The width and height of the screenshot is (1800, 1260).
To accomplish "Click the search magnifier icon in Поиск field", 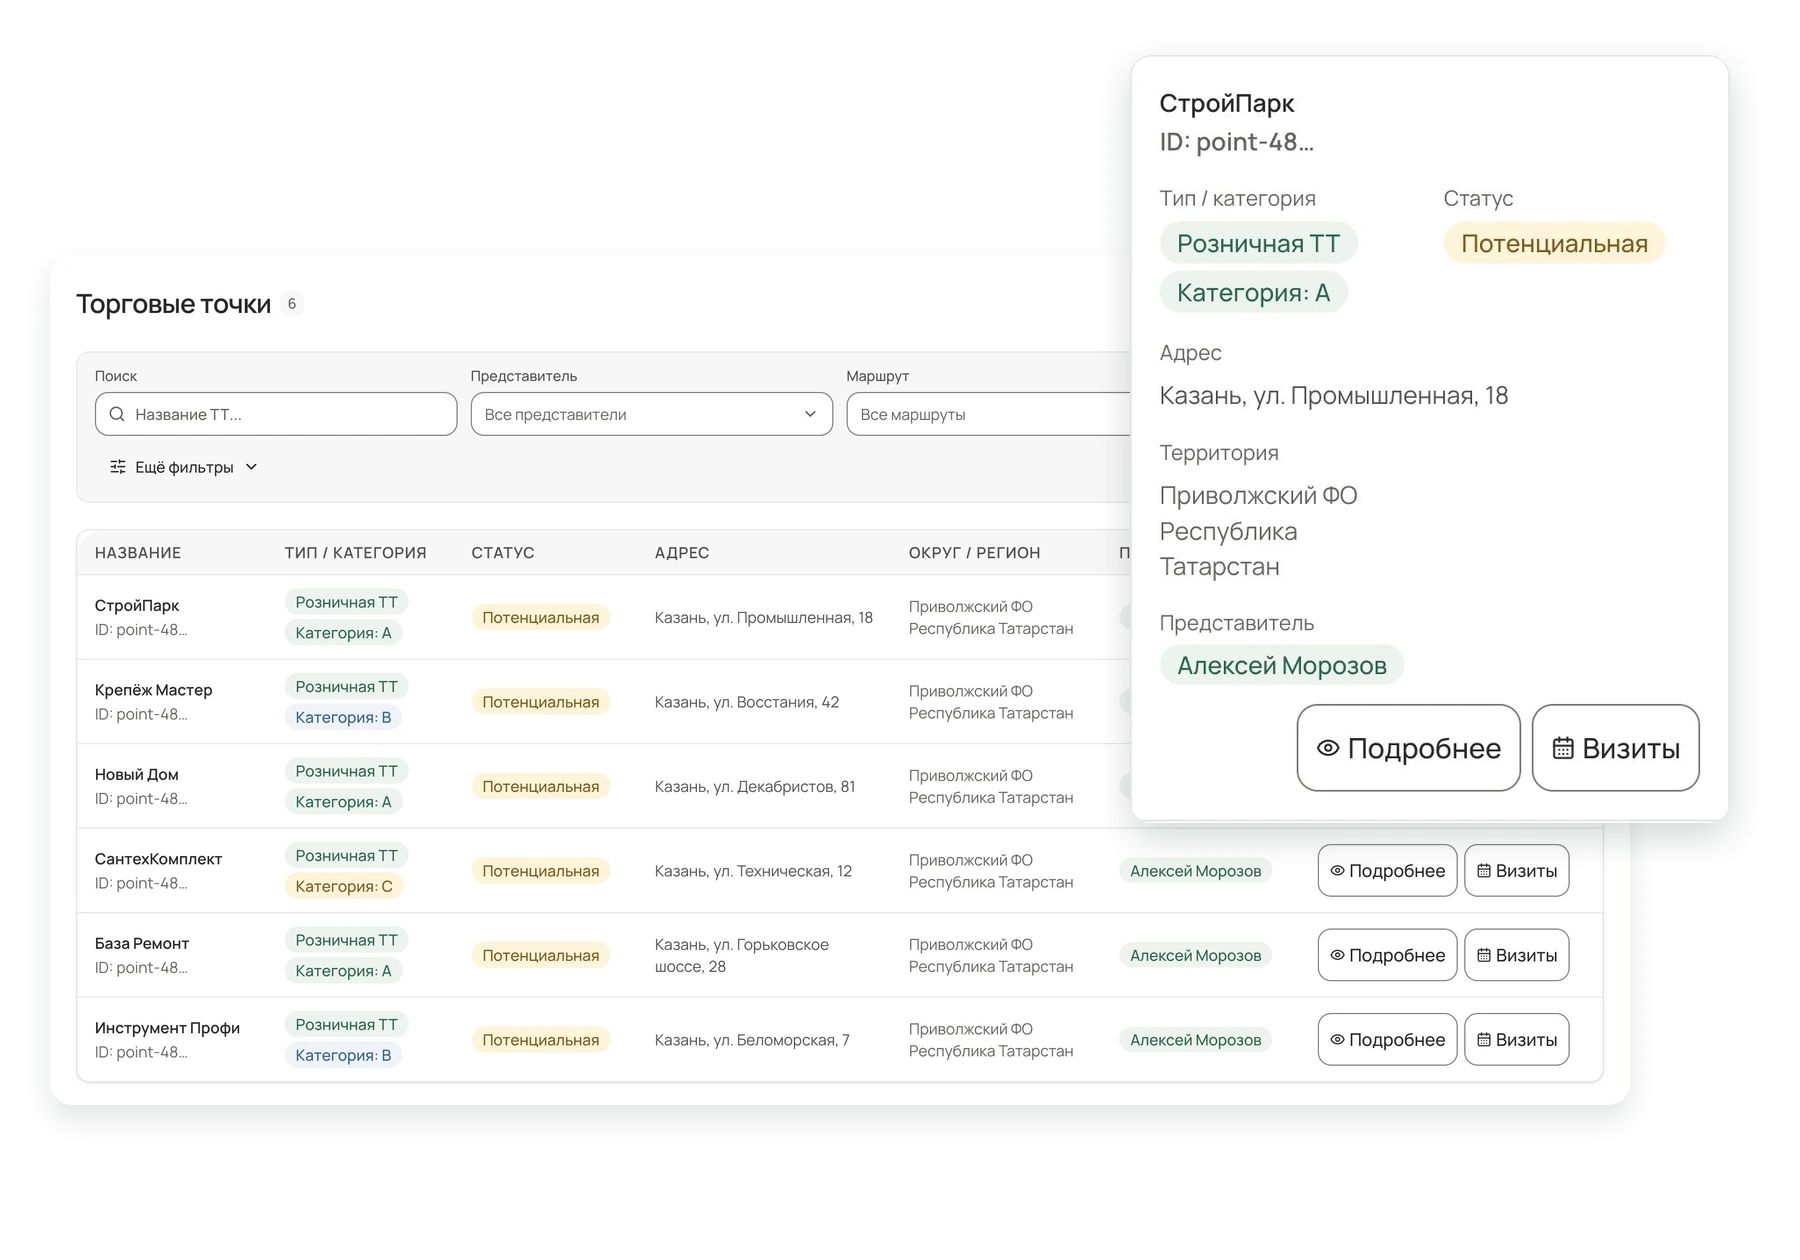I will click(117, 414).
